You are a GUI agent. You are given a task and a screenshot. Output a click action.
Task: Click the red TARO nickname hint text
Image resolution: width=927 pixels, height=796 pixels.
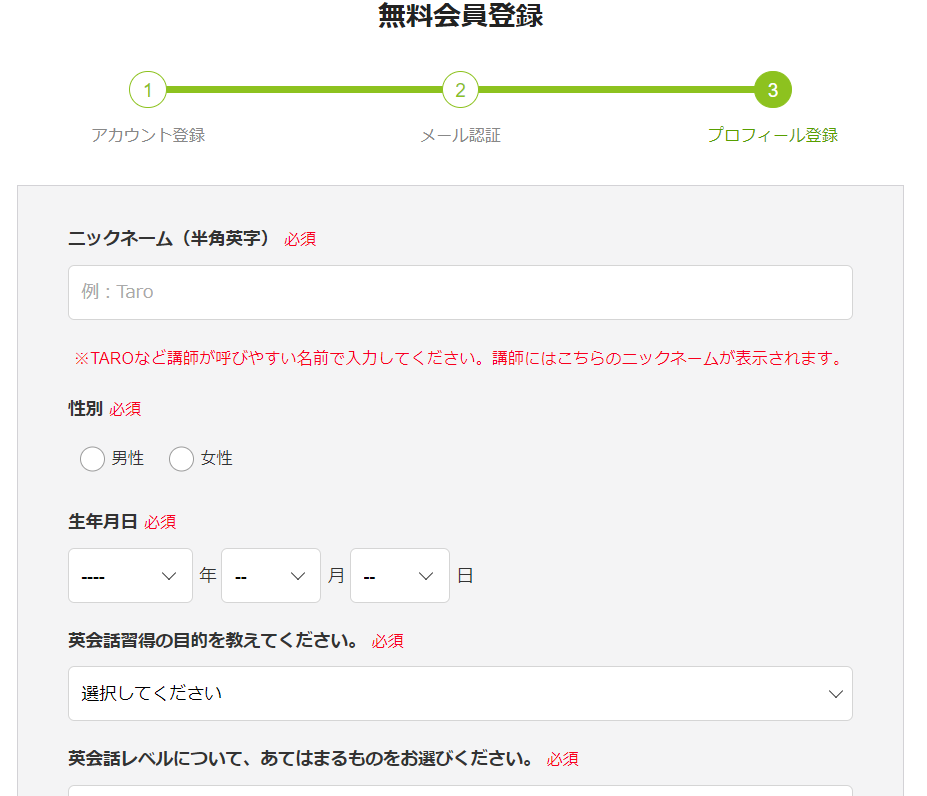coord(458,358)
